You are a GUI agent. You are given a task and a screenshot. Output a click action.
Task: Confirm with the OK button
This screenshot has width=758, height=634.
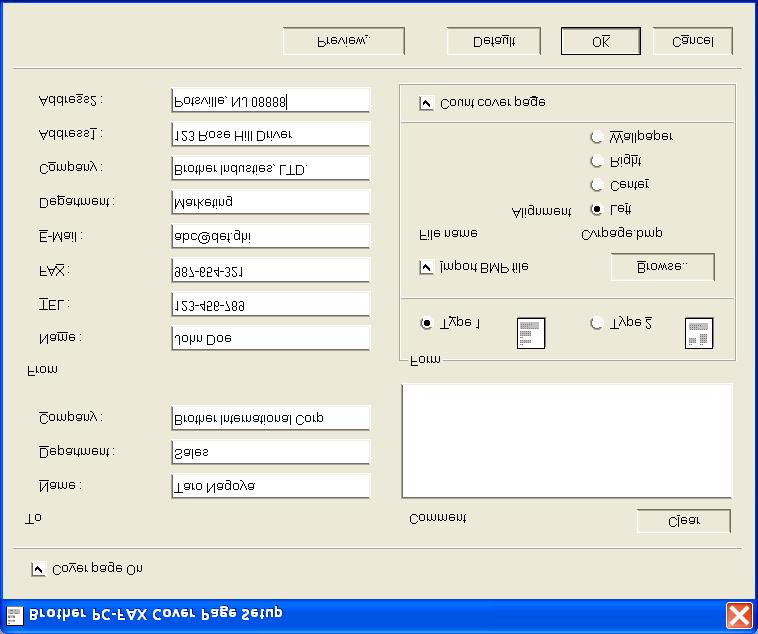coord(601,41)
